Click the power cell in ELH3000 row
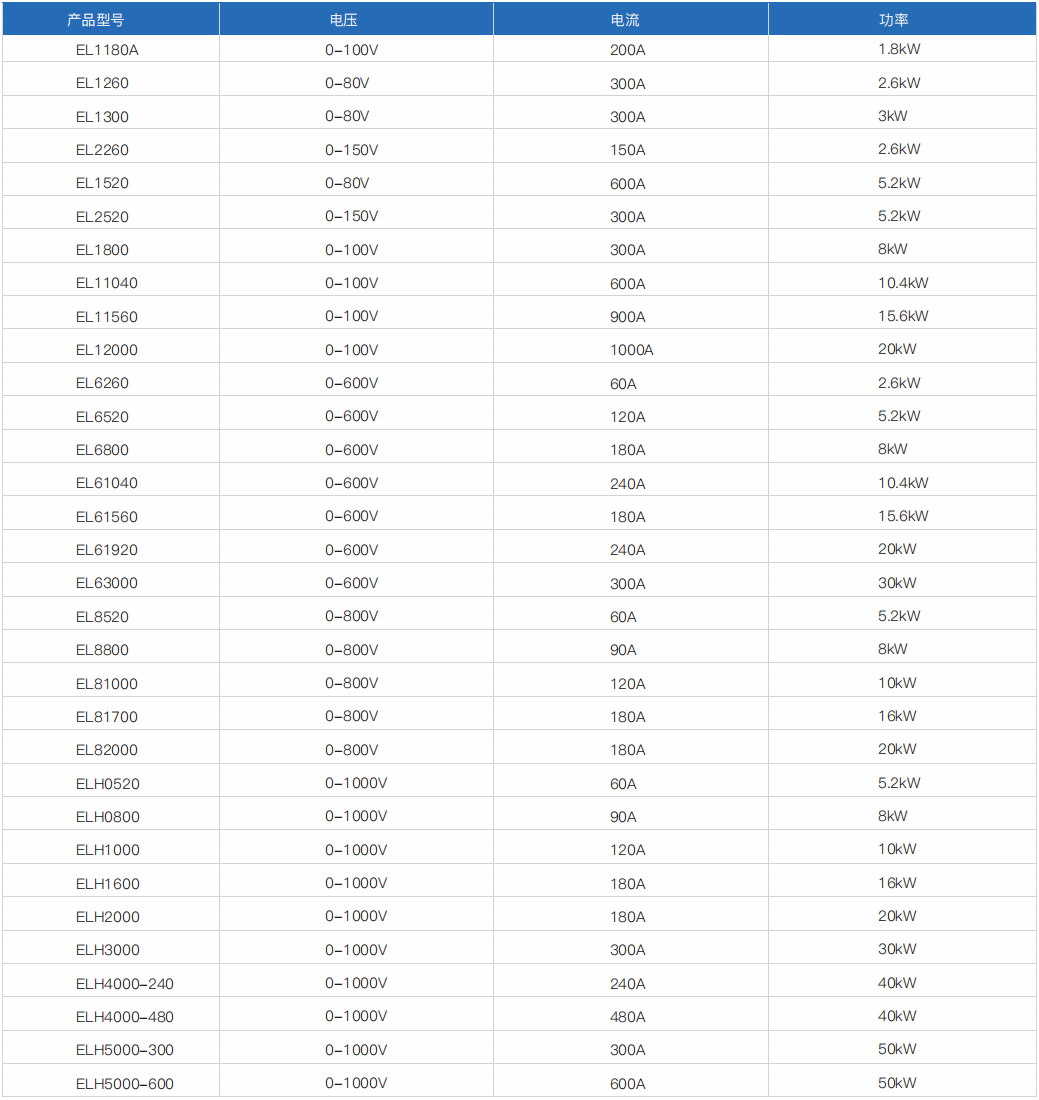Viewport: 1039px width, 1100px height. coord(897,950)
